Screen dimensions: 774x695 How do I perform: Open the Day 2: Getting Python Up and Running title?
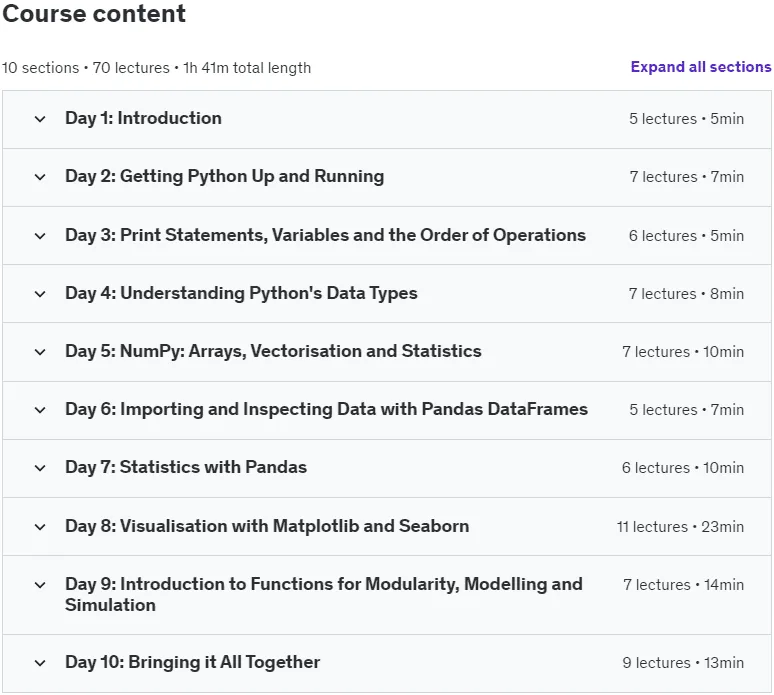[225, 177]
